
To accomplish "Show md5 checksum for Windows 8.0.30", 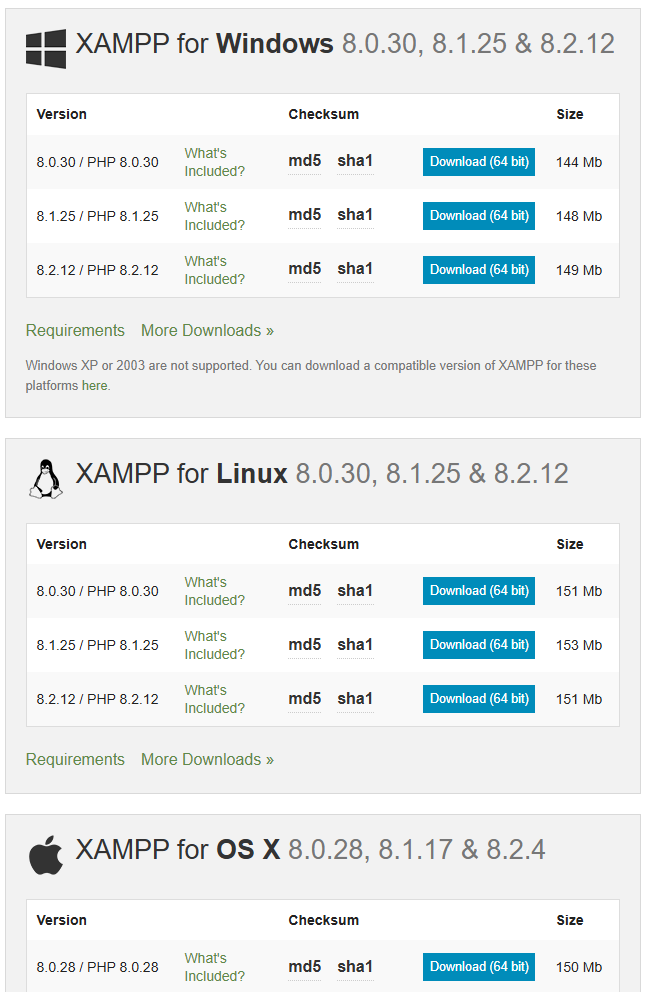I will click(x=304, y=161).
